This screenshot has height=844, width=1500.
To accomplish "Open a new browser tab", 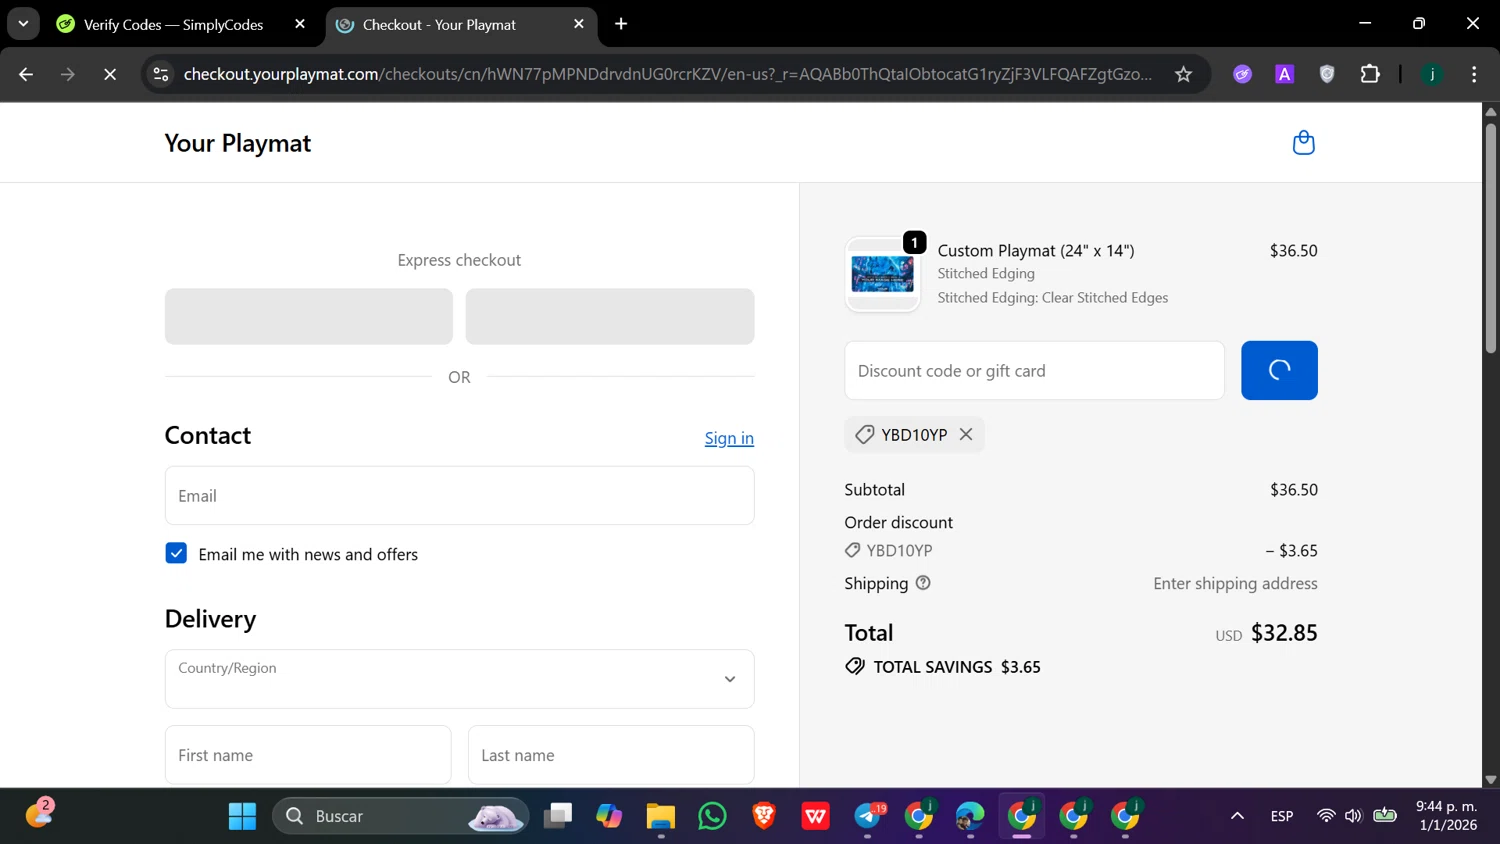I will 621,24.
